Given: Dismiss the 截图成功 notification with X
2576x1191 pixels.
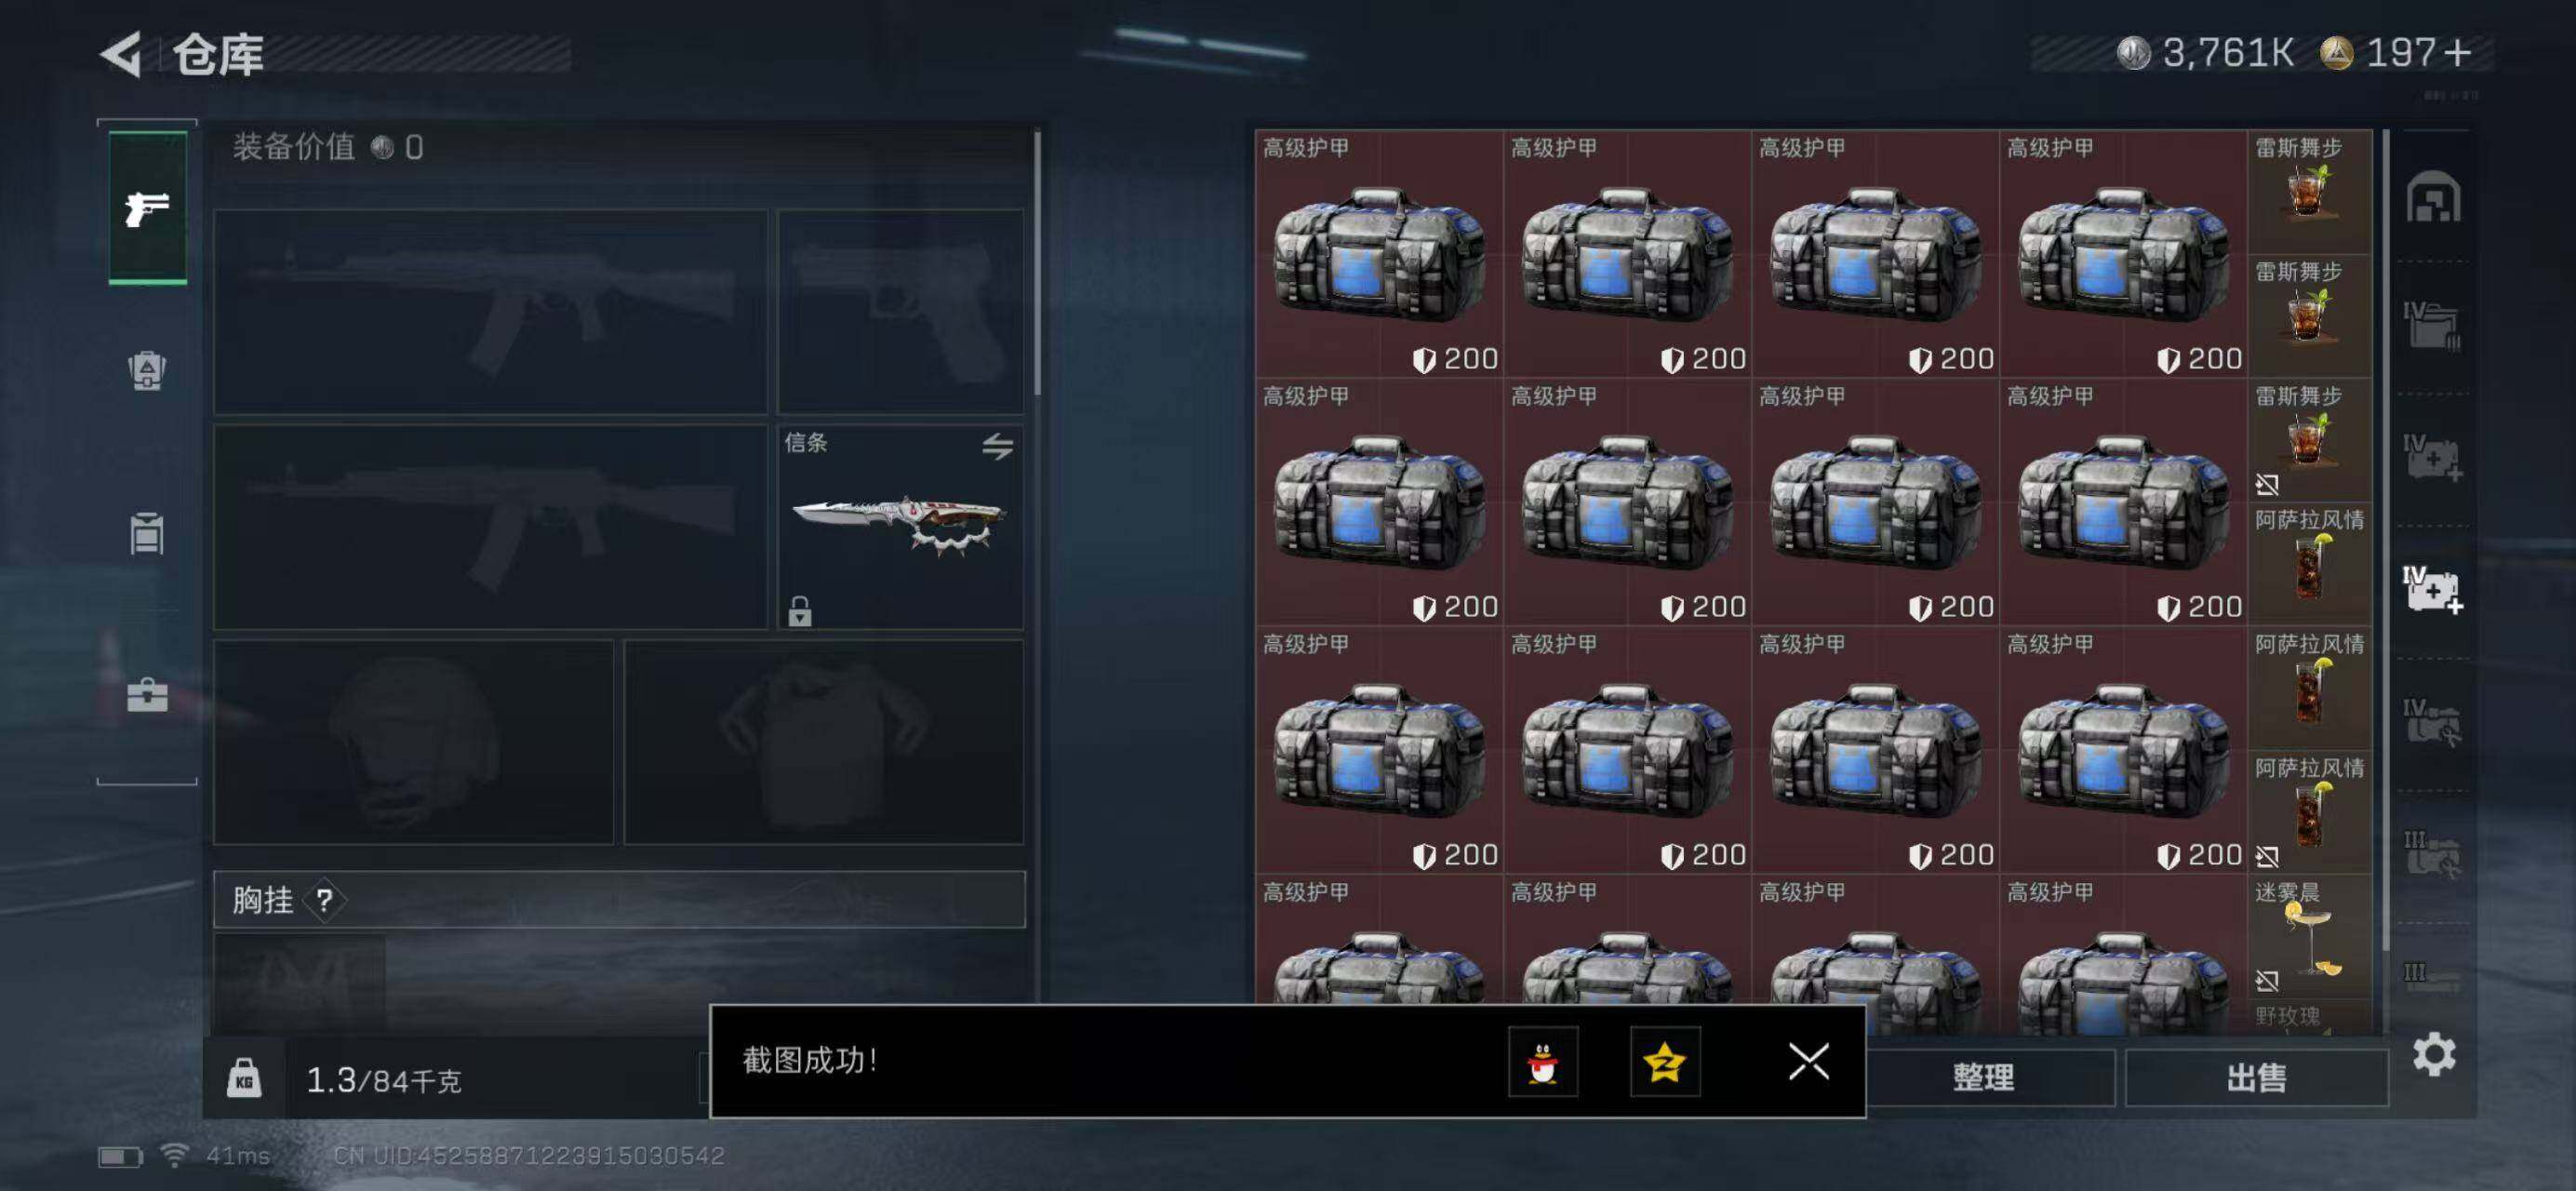Looking at the screenshot, I should pyautogui.click(x=1808, y=1061).
